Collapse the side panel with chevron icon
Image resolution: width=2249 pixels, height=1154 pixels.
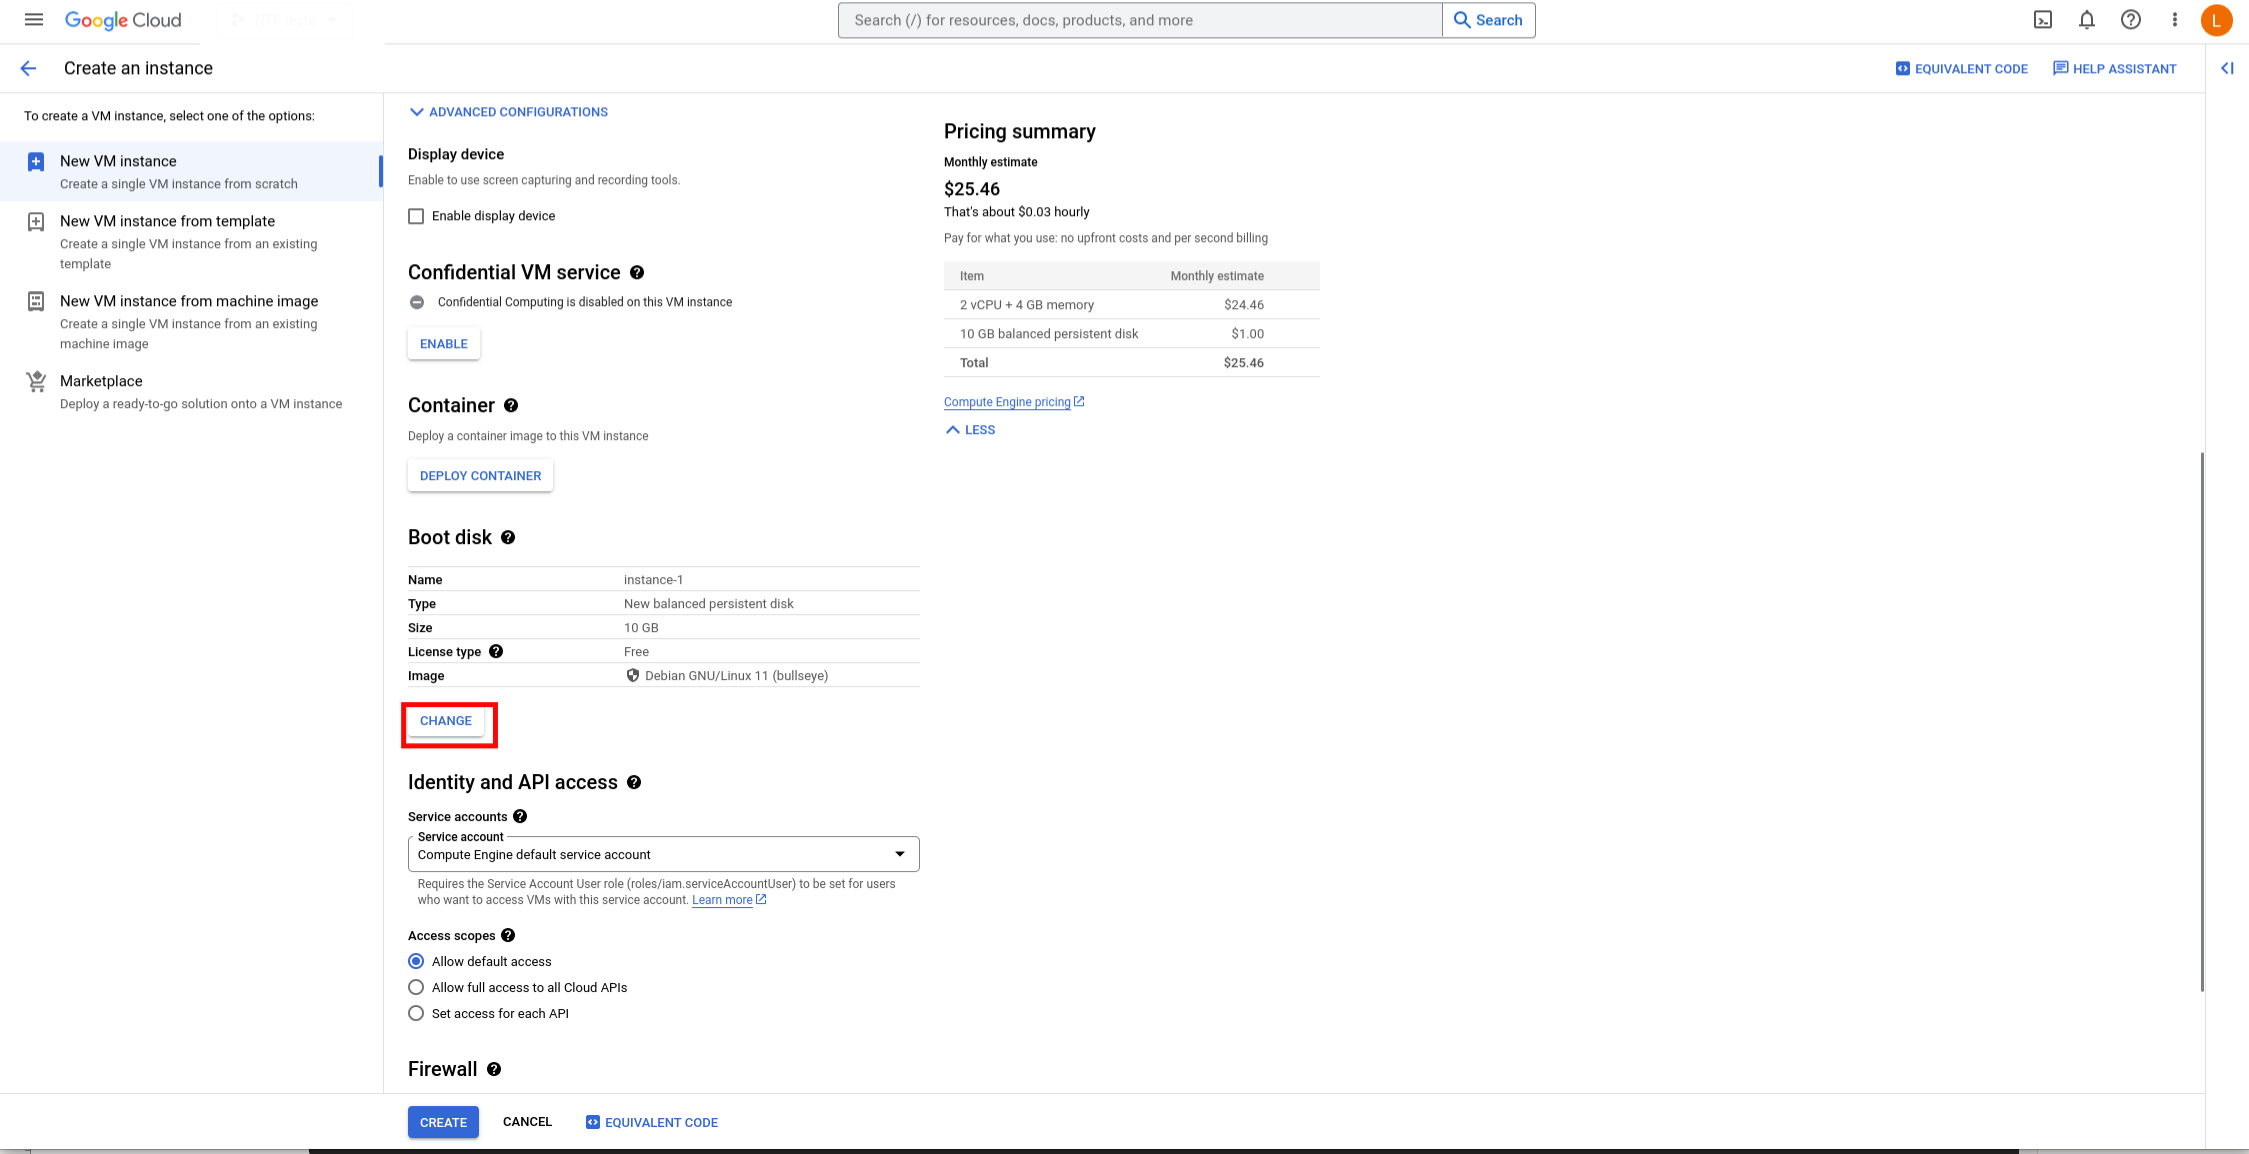click(2227, 68)
